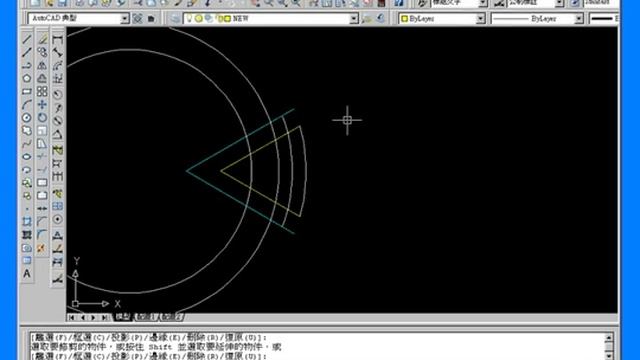The height and width of the screenshot is (360, 640).
Task: Open the lineweight dropdown
Action: [604, 19]
